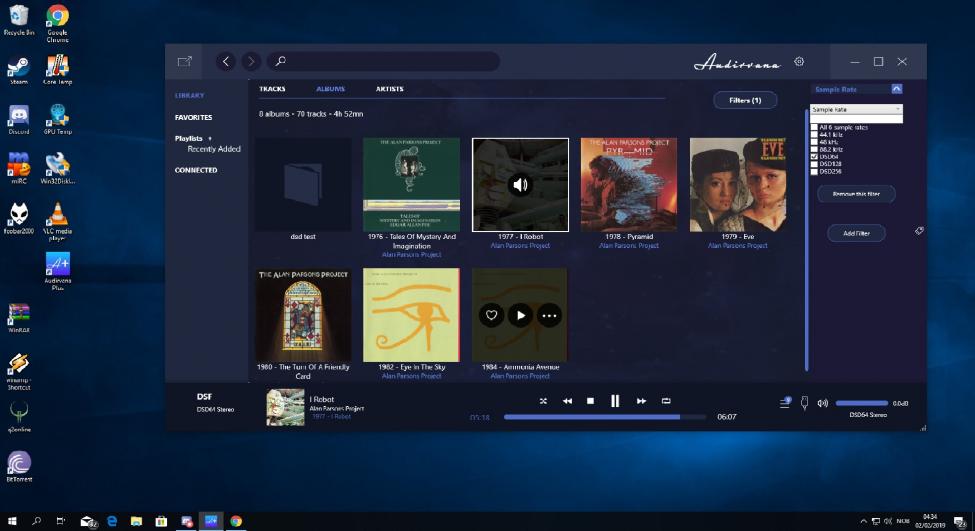Add Ammonia Avenue to favorites heart
This screenshot has width=975, height=531.
[491, 315]
